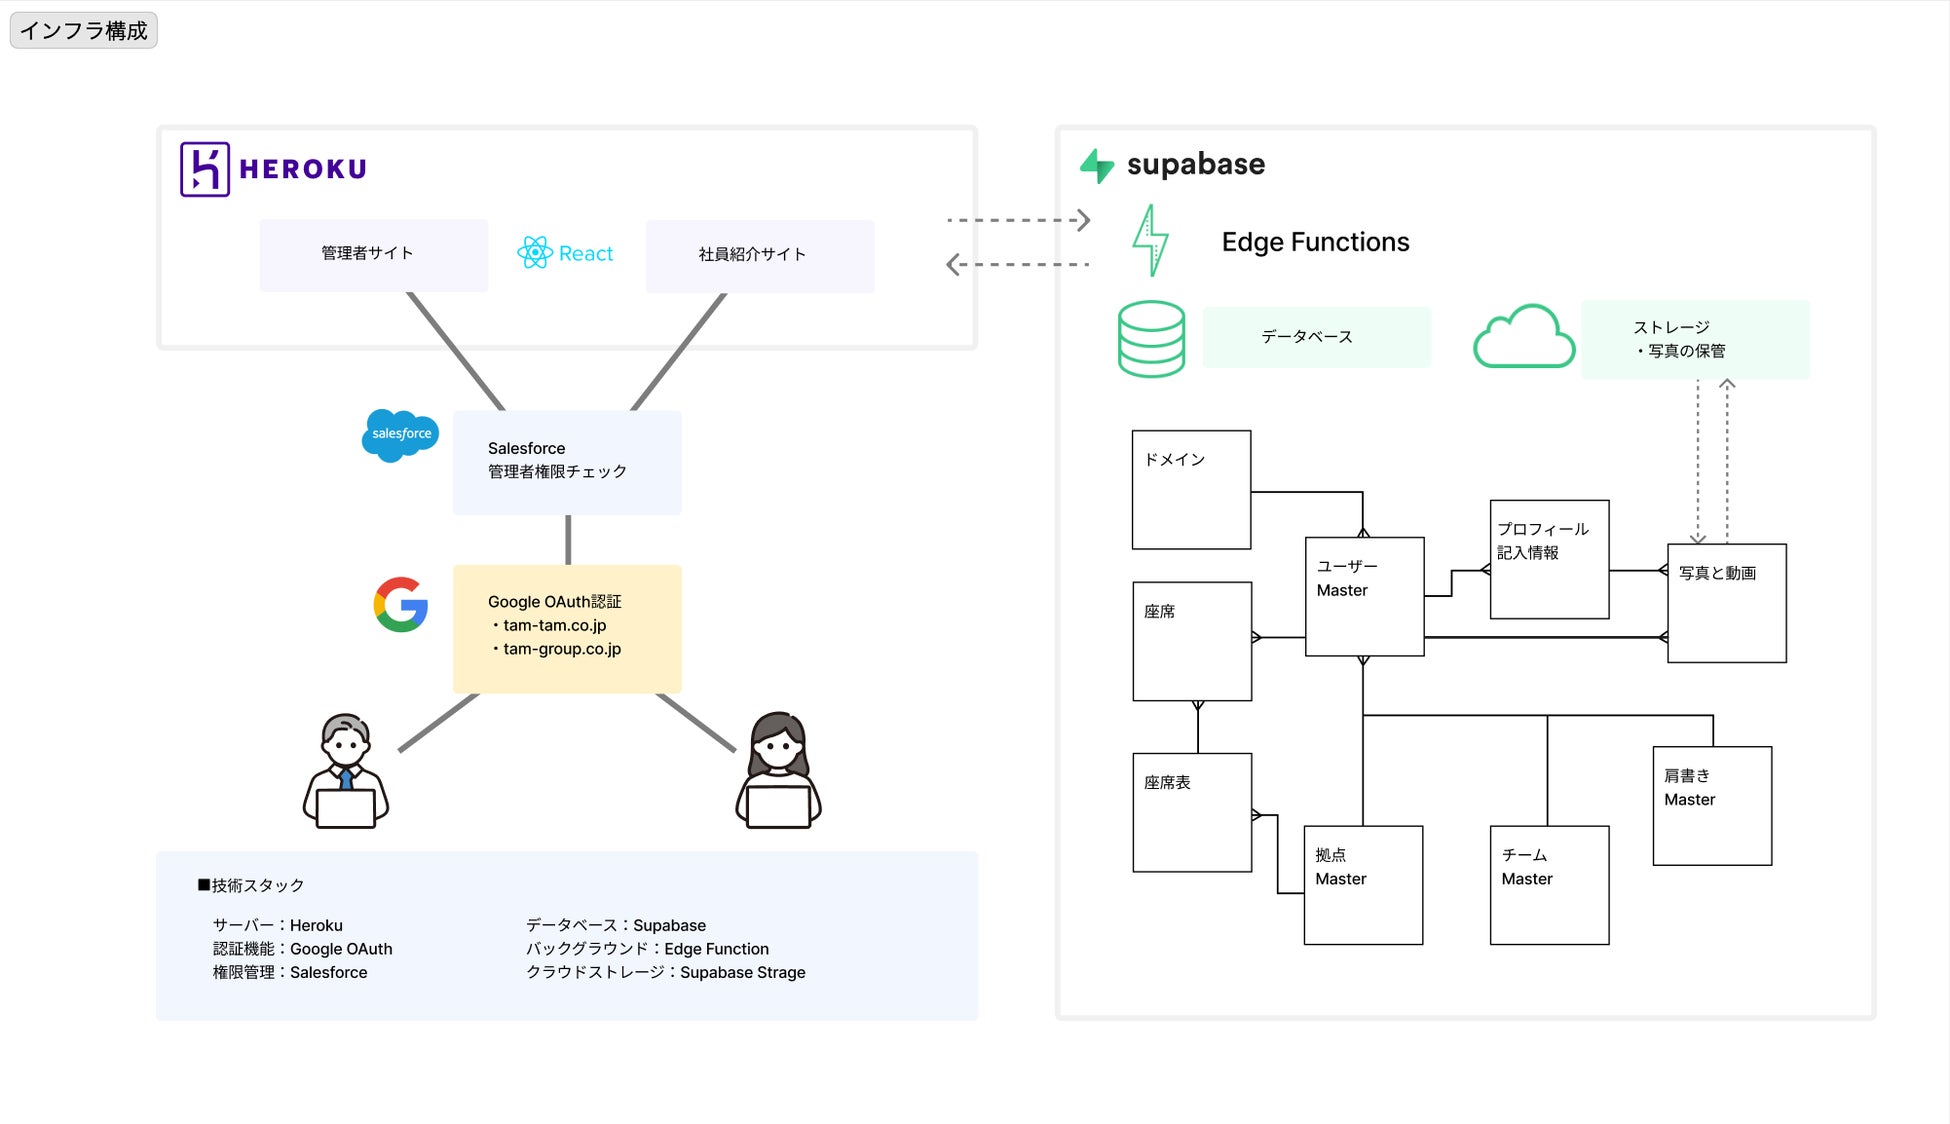Select the Salesforce cloud logo
This screenshot has width=1950, height=1124.
click(400, 435)
